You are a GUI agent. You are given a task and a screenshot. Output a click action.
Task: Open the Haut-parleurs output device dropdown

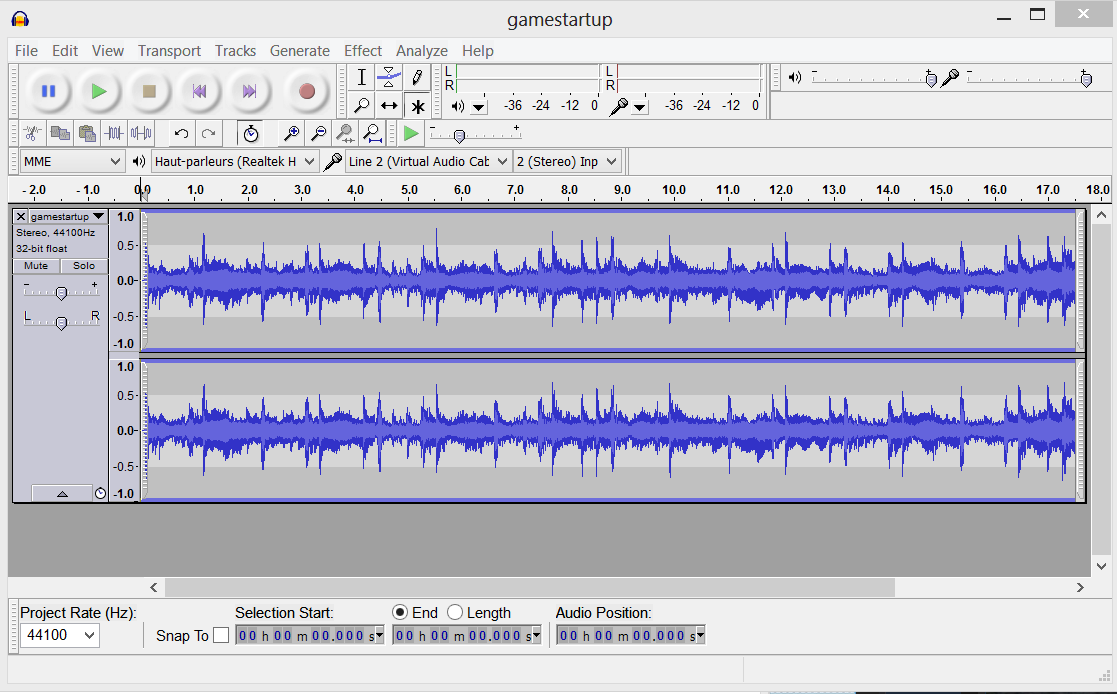coord(234,162)
